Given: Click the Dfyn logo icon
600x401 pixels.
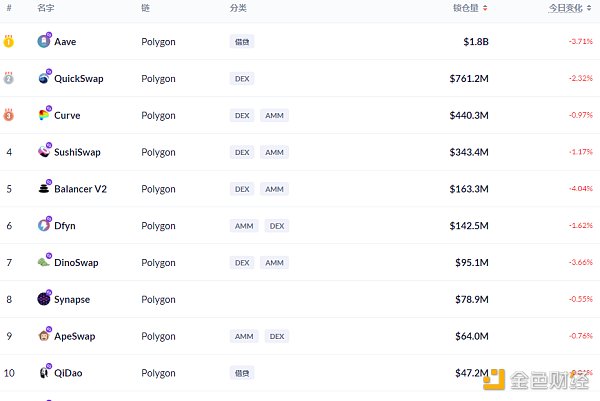Looking at the screenshot, I should 44,226.
